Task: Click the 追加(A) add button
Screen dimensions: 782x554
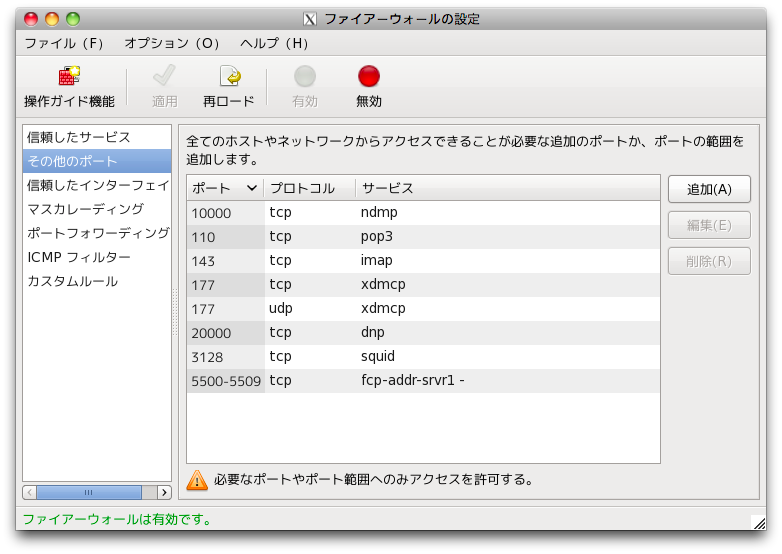Action: pyautogui.click(x=709, y=189)
